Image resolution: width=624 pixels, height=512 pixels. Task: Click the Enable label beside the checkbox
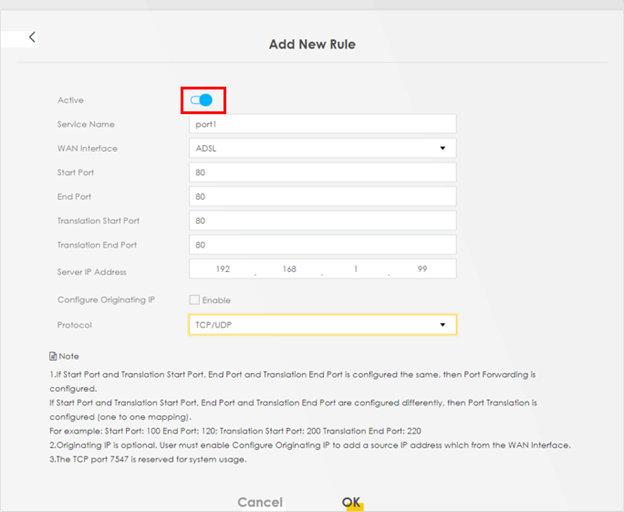coord(216,300)
